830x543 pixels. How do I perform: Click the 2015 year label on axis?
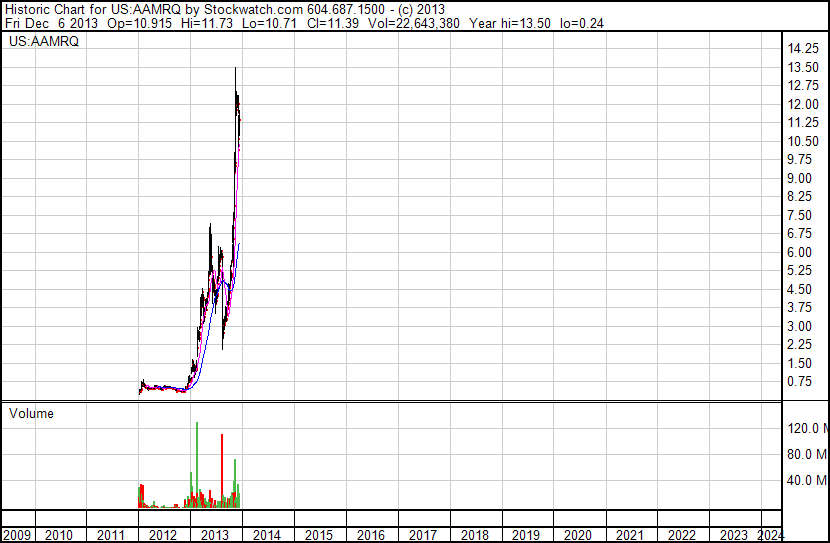[319, 535]
